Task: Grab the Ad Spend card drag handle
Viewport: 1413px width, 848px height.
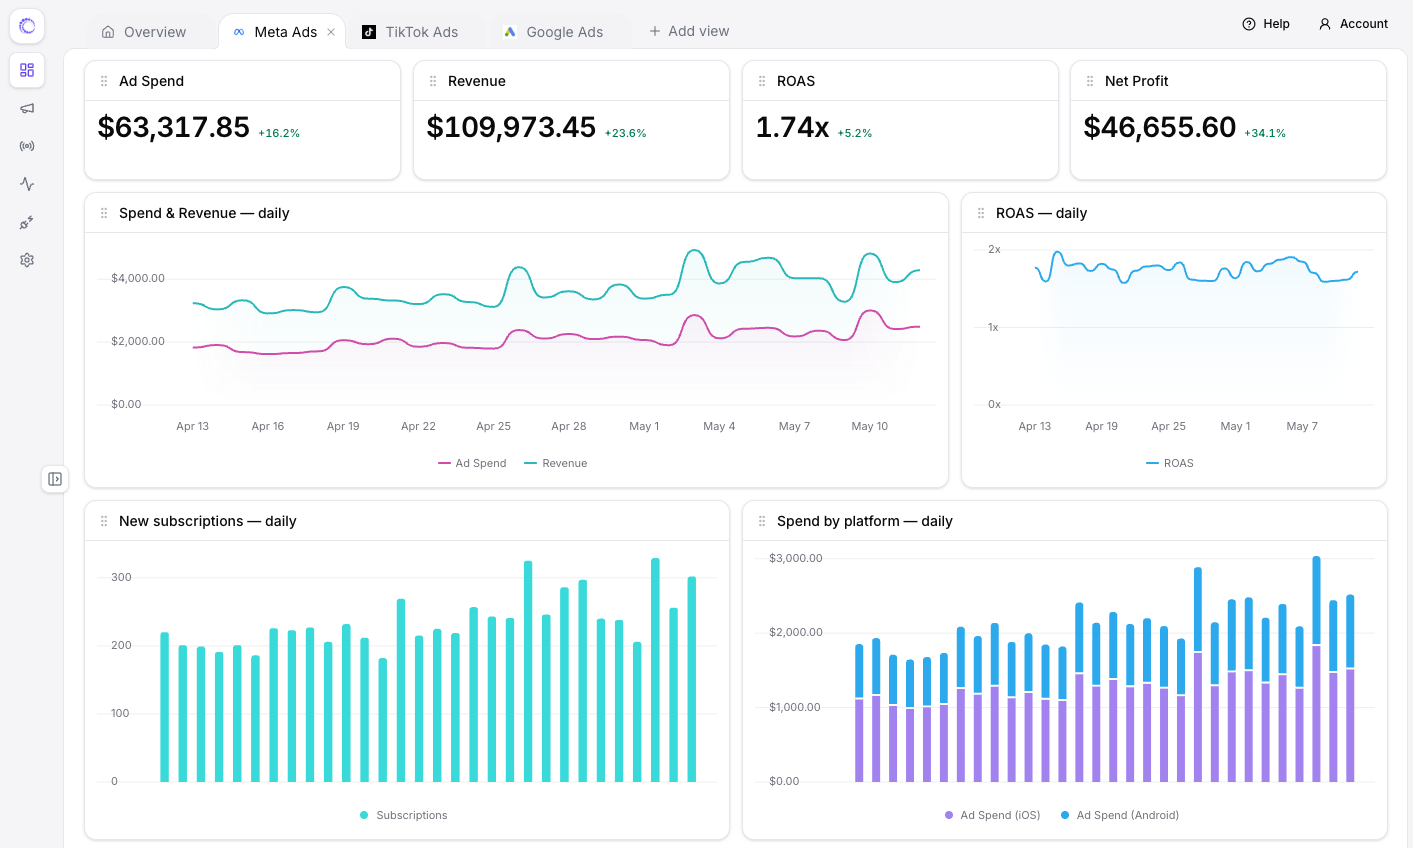Action: point(104,81)
